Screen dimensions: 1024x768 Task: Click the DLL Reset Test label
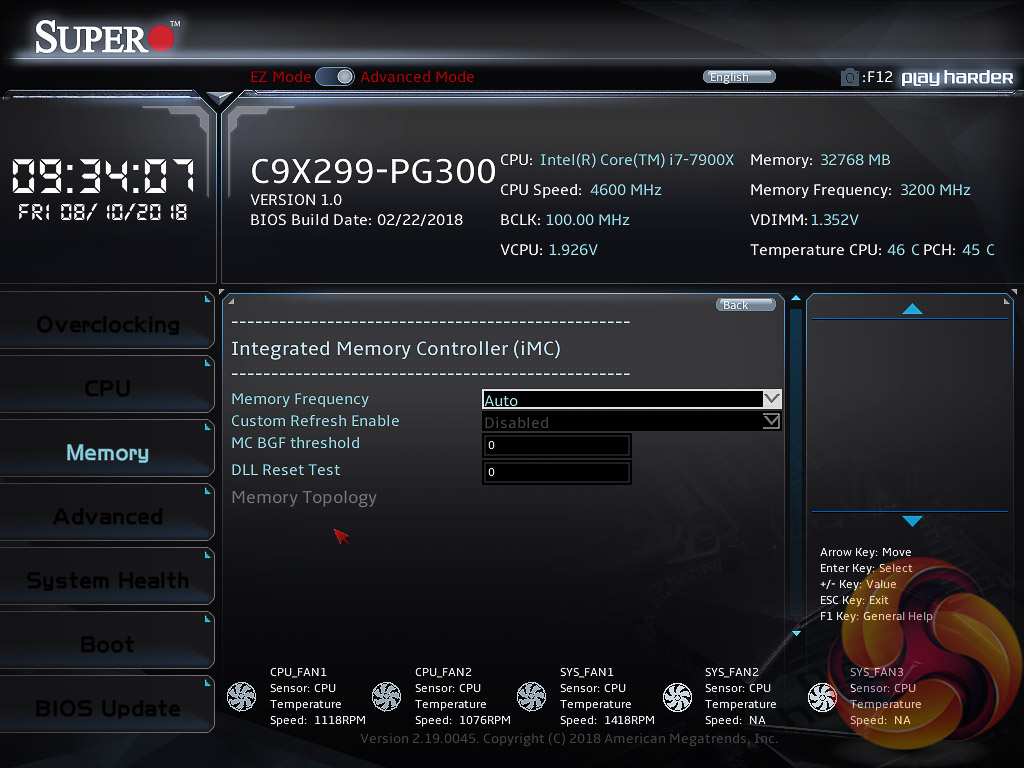coord(285,470)
